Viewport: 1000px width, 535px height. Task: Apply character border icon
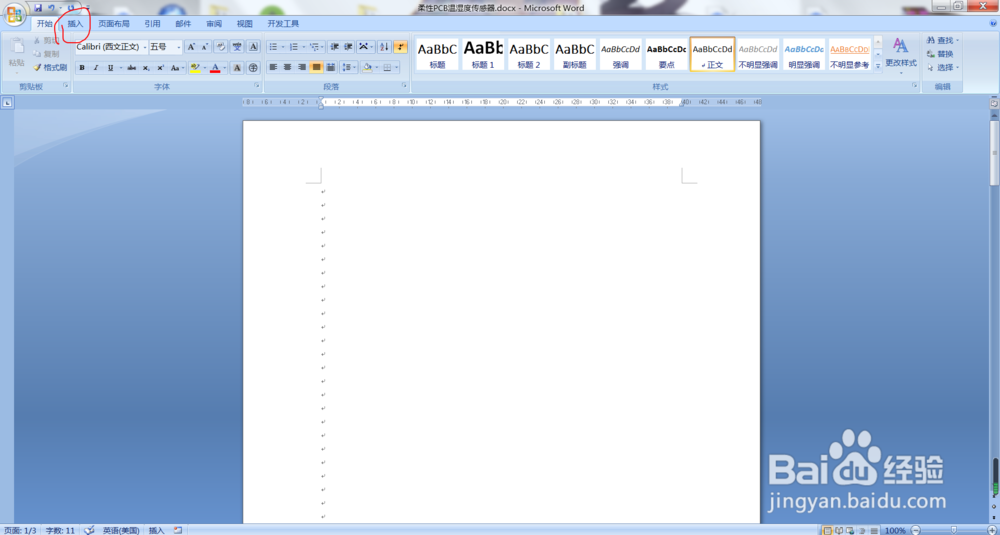pyautogui.click(x=253, y=47)
